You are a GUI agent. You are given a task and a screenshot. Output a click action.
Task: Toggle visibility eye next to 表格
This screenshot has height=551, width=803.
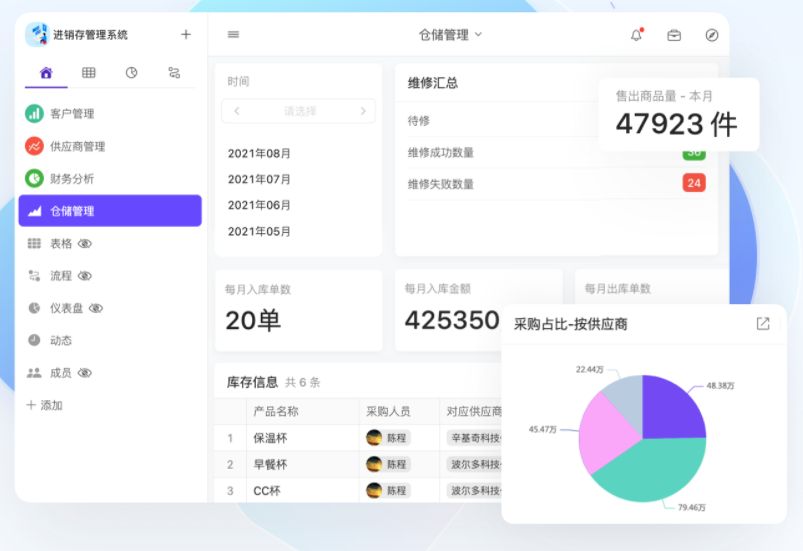pos(84,244)
